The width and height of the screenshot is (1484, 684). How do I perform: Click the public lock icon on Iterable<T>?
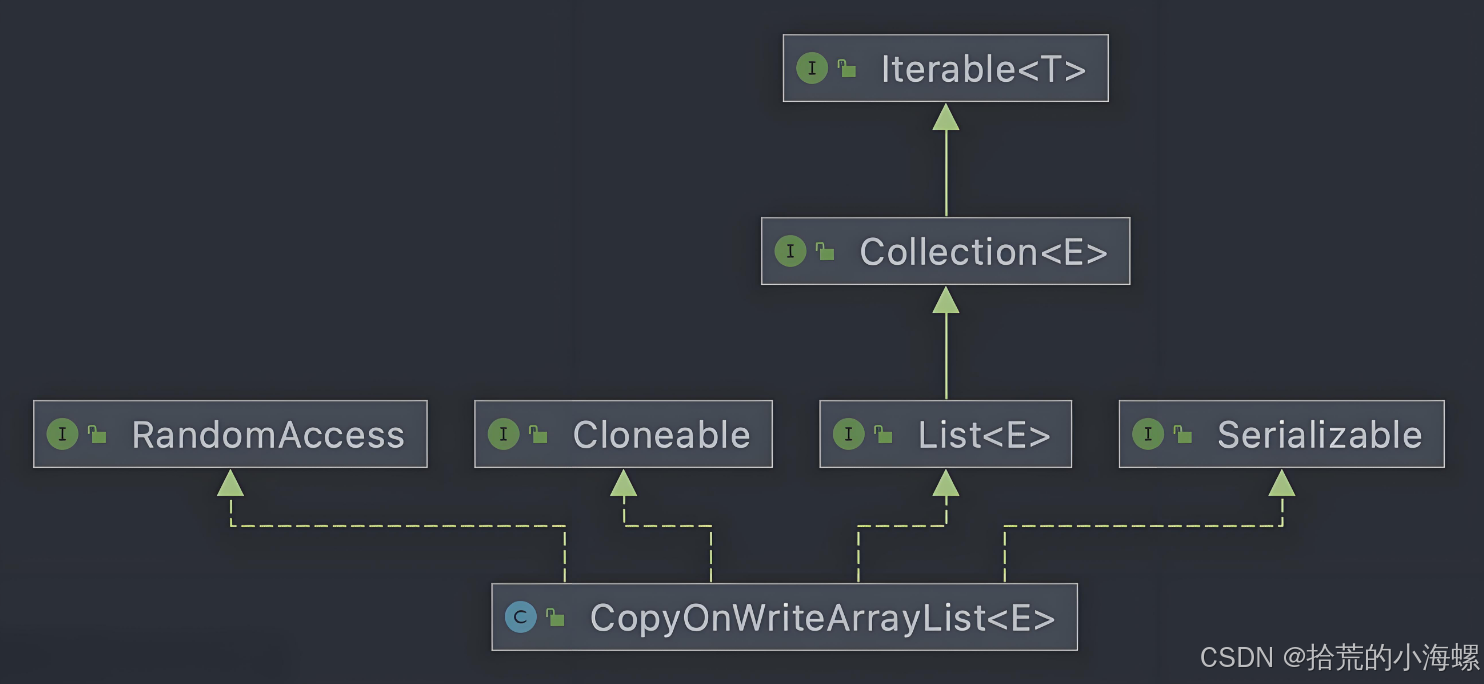pos(847,68)
